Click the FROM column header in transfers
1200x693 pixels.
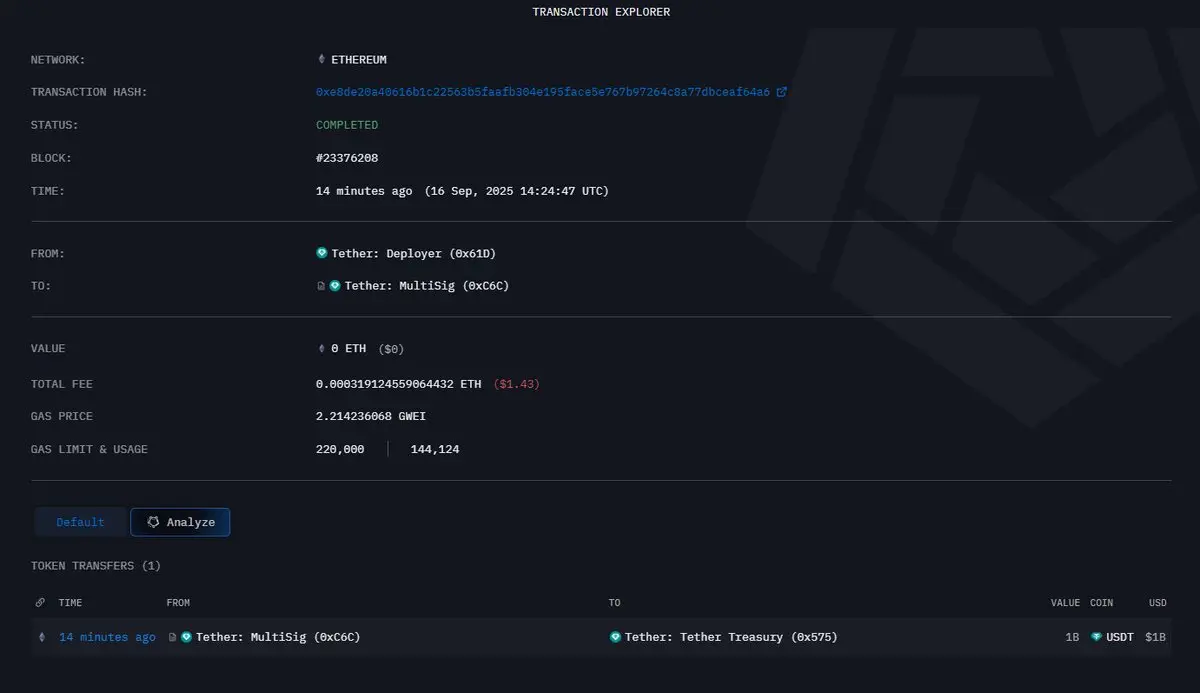(178, 603)
